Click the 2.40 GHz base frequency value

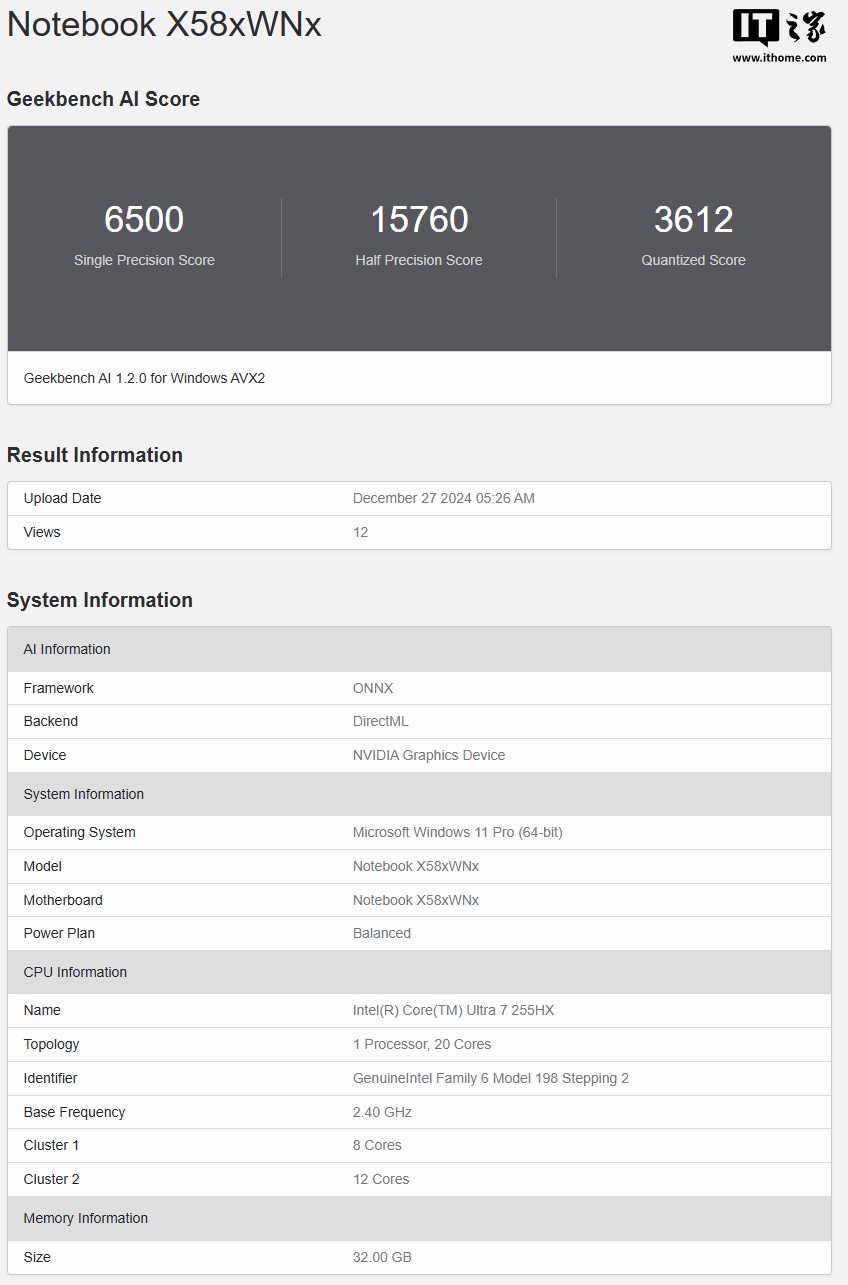click(382, 1112)
